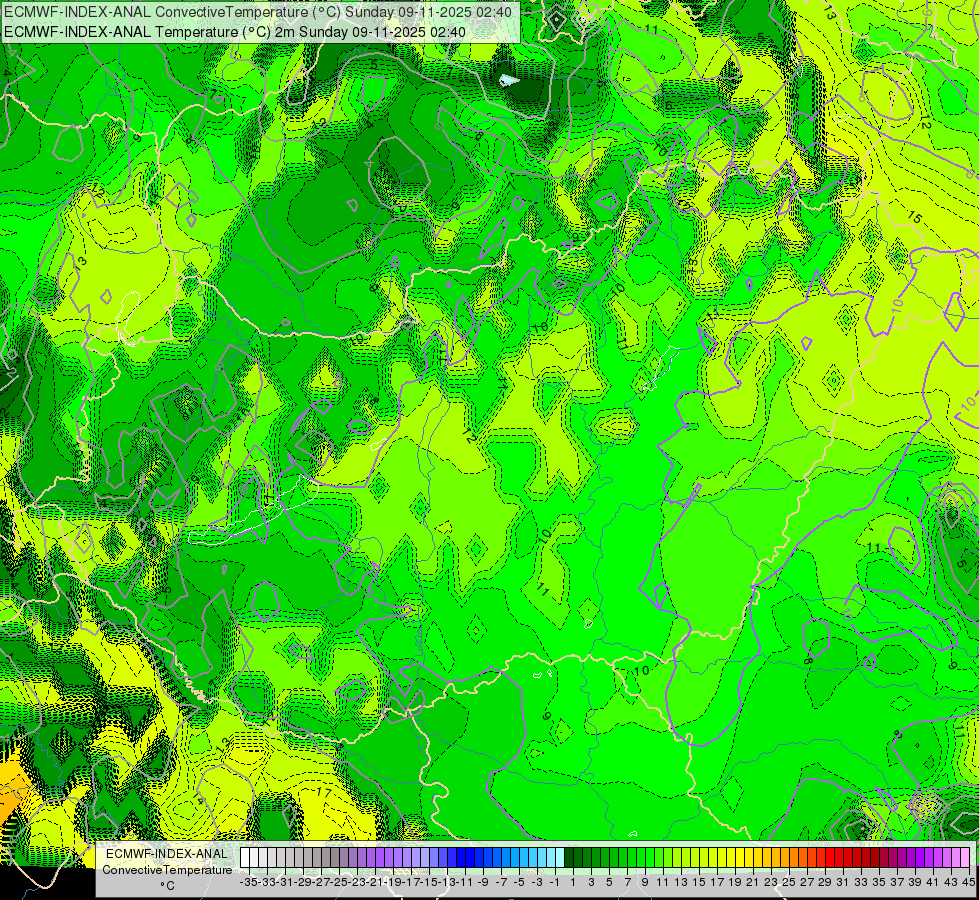Select the legend value -25
Screen dimensions: 979x900
pyautogui.click(x=339, y=882)
